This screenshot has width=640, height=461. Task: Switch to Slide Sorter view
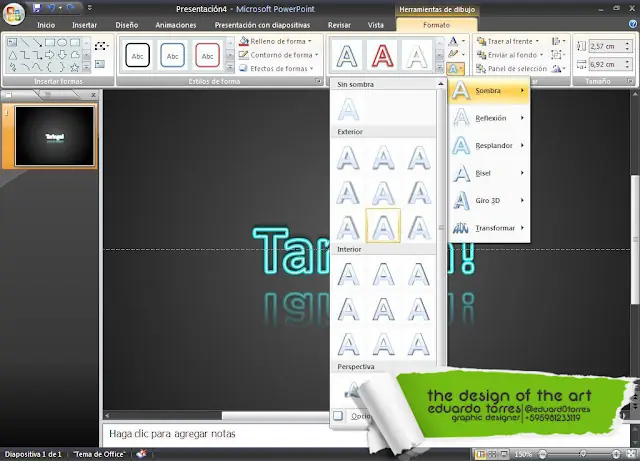click(x=492, y=454)
